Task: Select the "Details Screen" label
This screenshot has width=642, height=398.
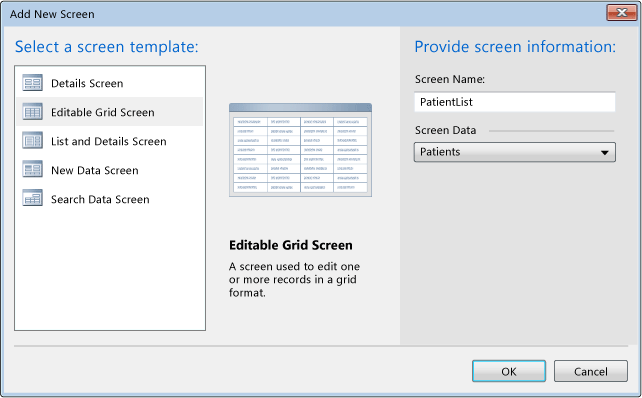Action: [x=87, y=84]
